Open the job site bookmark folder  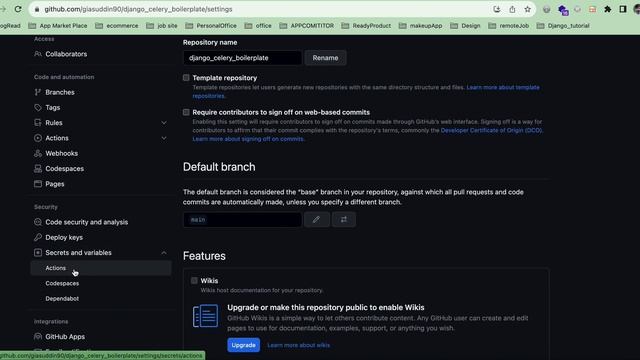(162, 25)
